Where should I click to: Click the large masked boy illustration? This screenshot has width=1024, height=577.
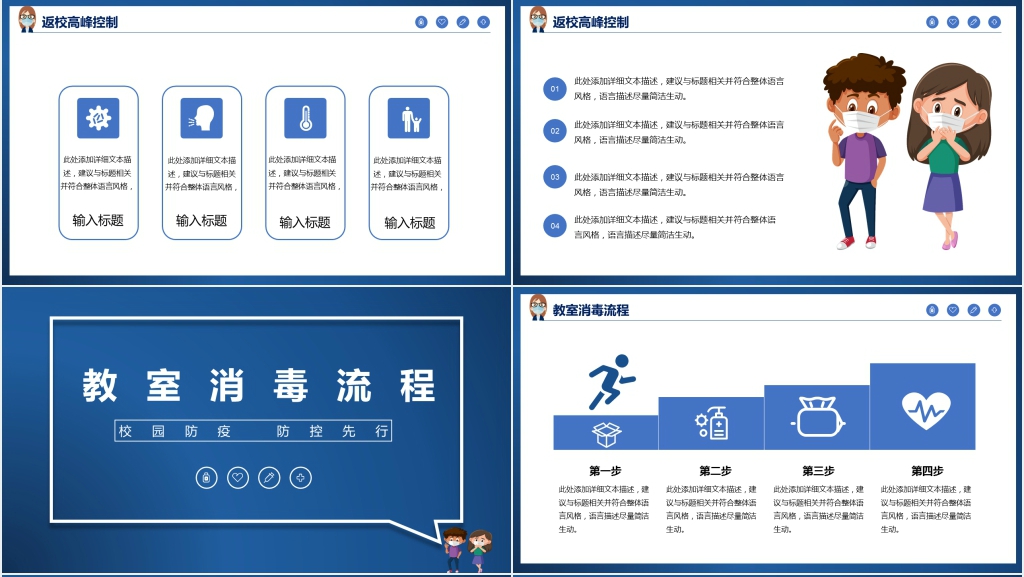click(x=856, y=150)
